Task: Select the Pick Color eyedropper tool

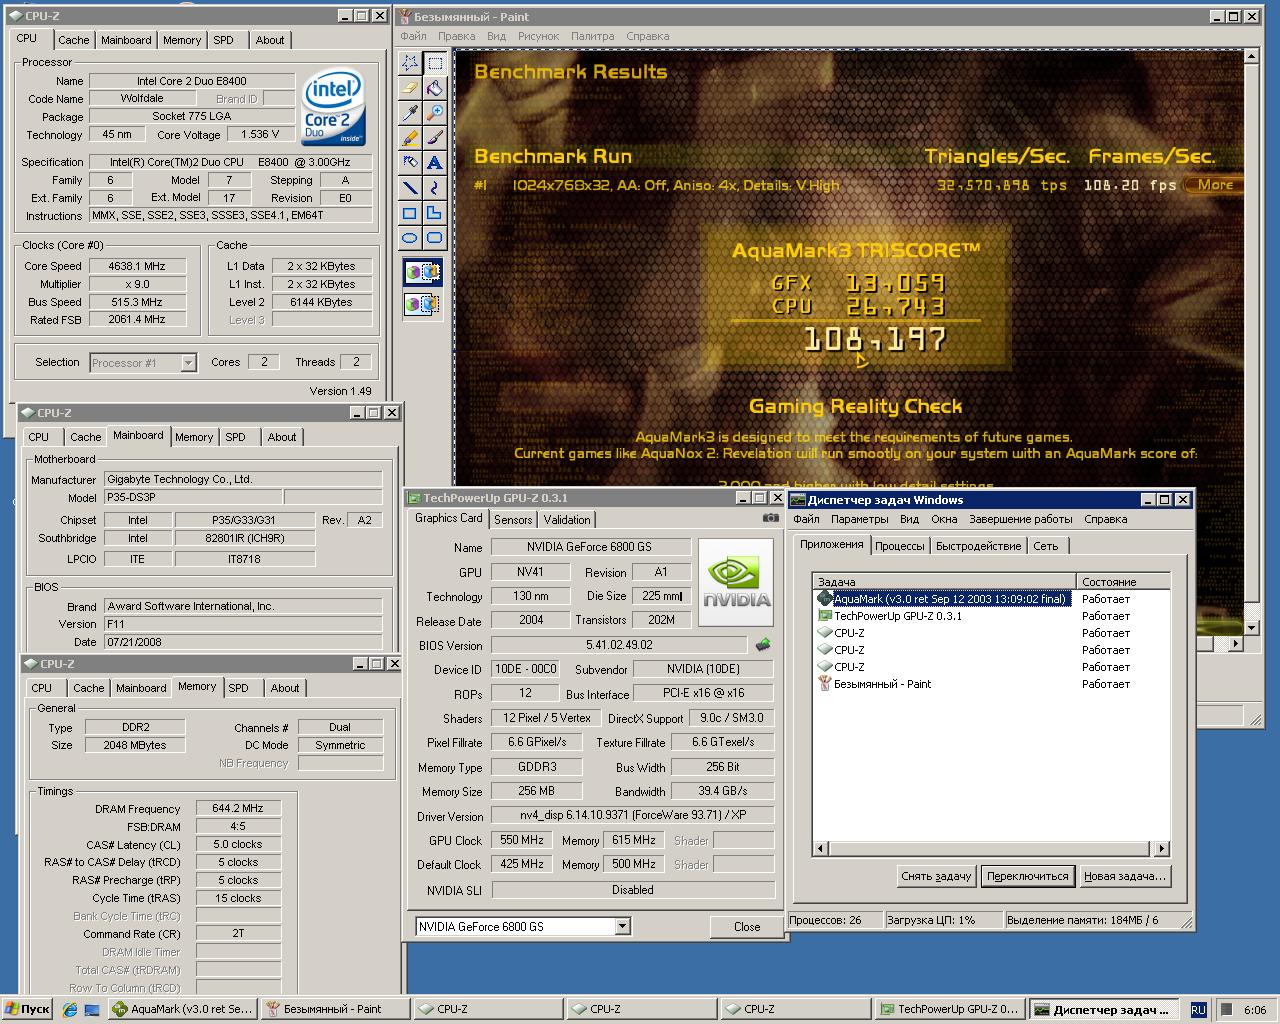Action: point(410,113)
